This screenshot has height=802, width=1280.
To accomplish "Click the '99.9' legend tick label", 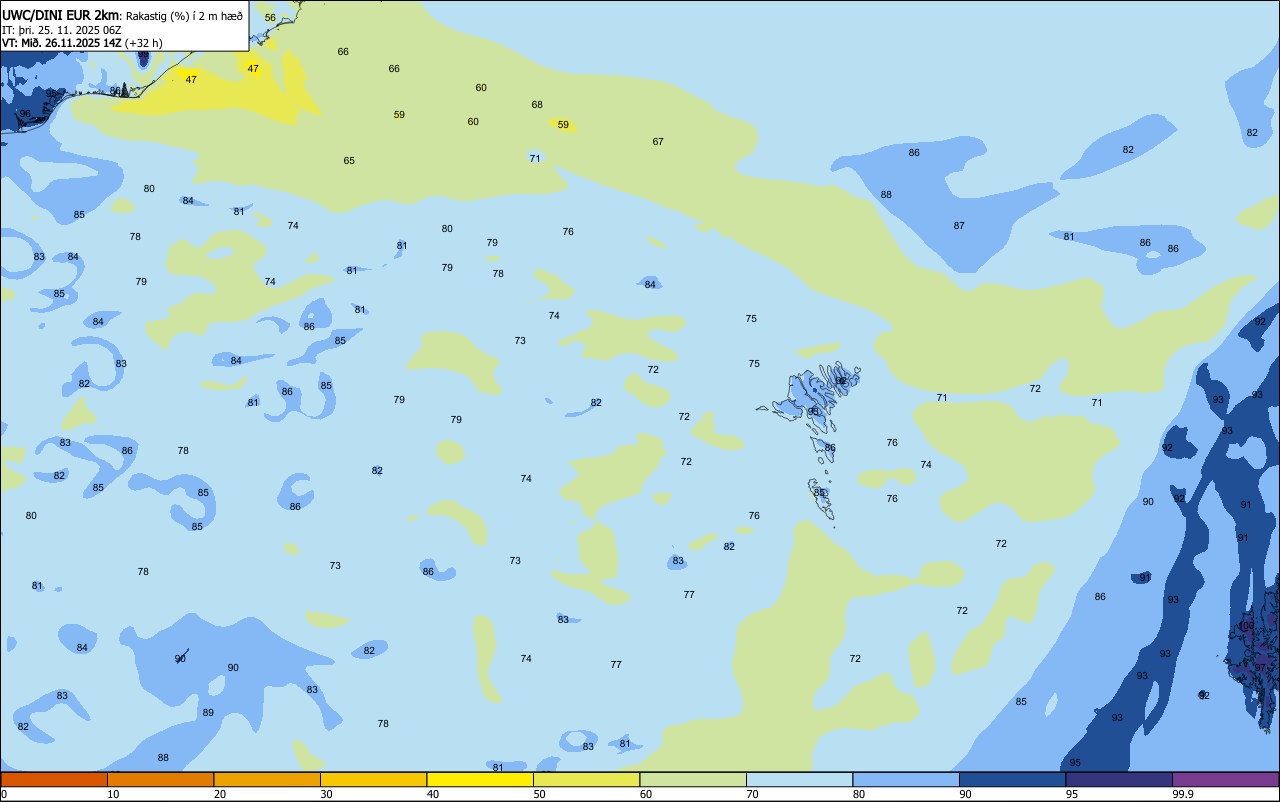I will [1183, 794].
